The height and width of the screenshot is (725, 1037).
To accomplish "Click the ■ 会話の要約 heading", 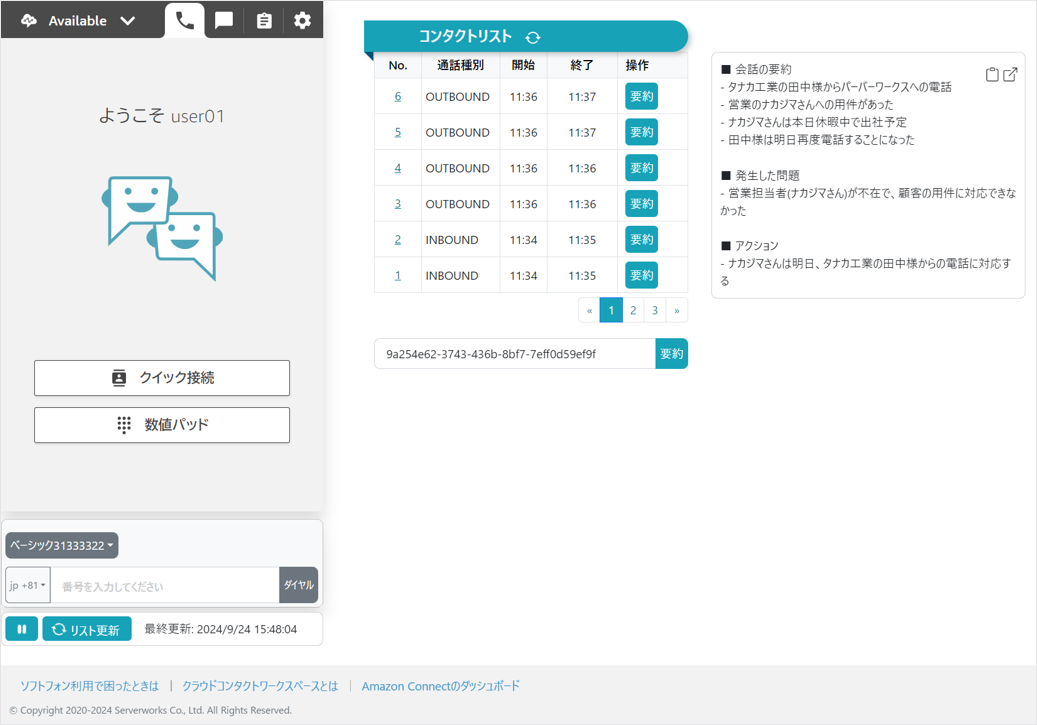I will (756, 69).
